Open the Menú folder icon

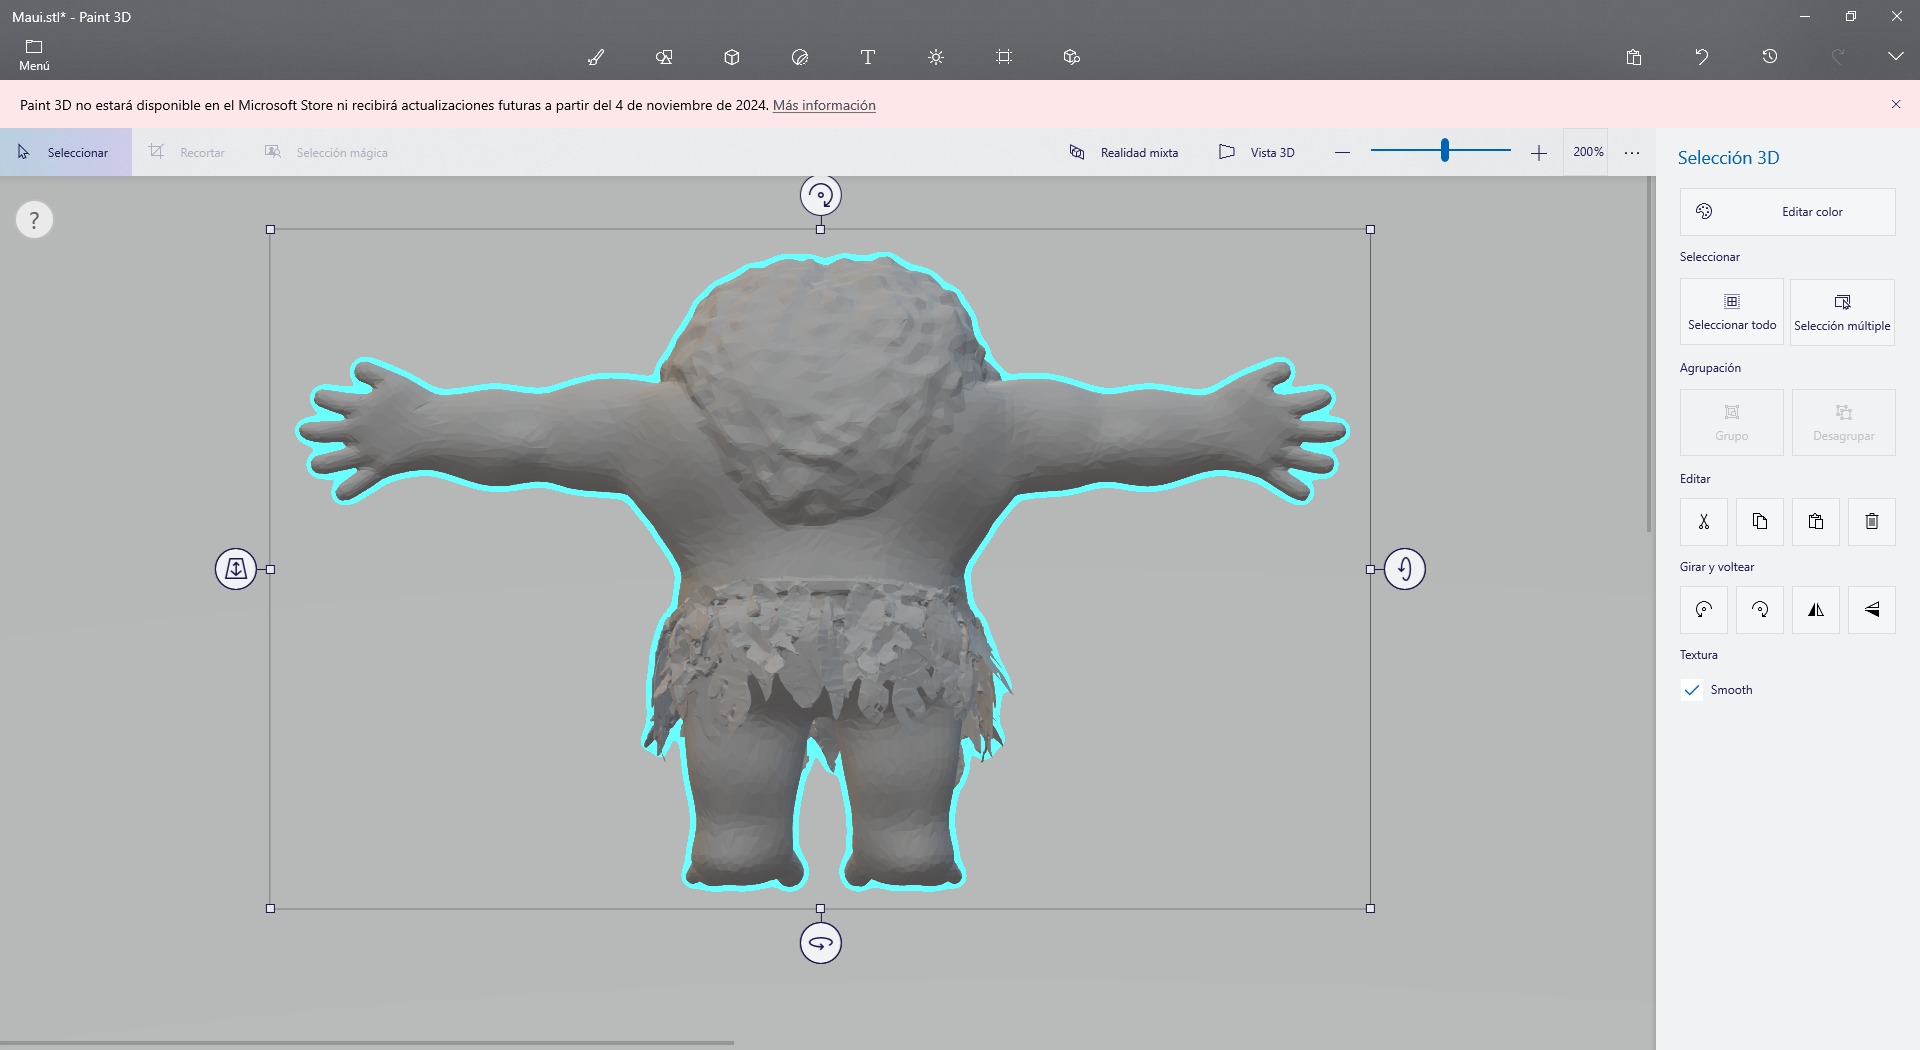pos(34,56)
